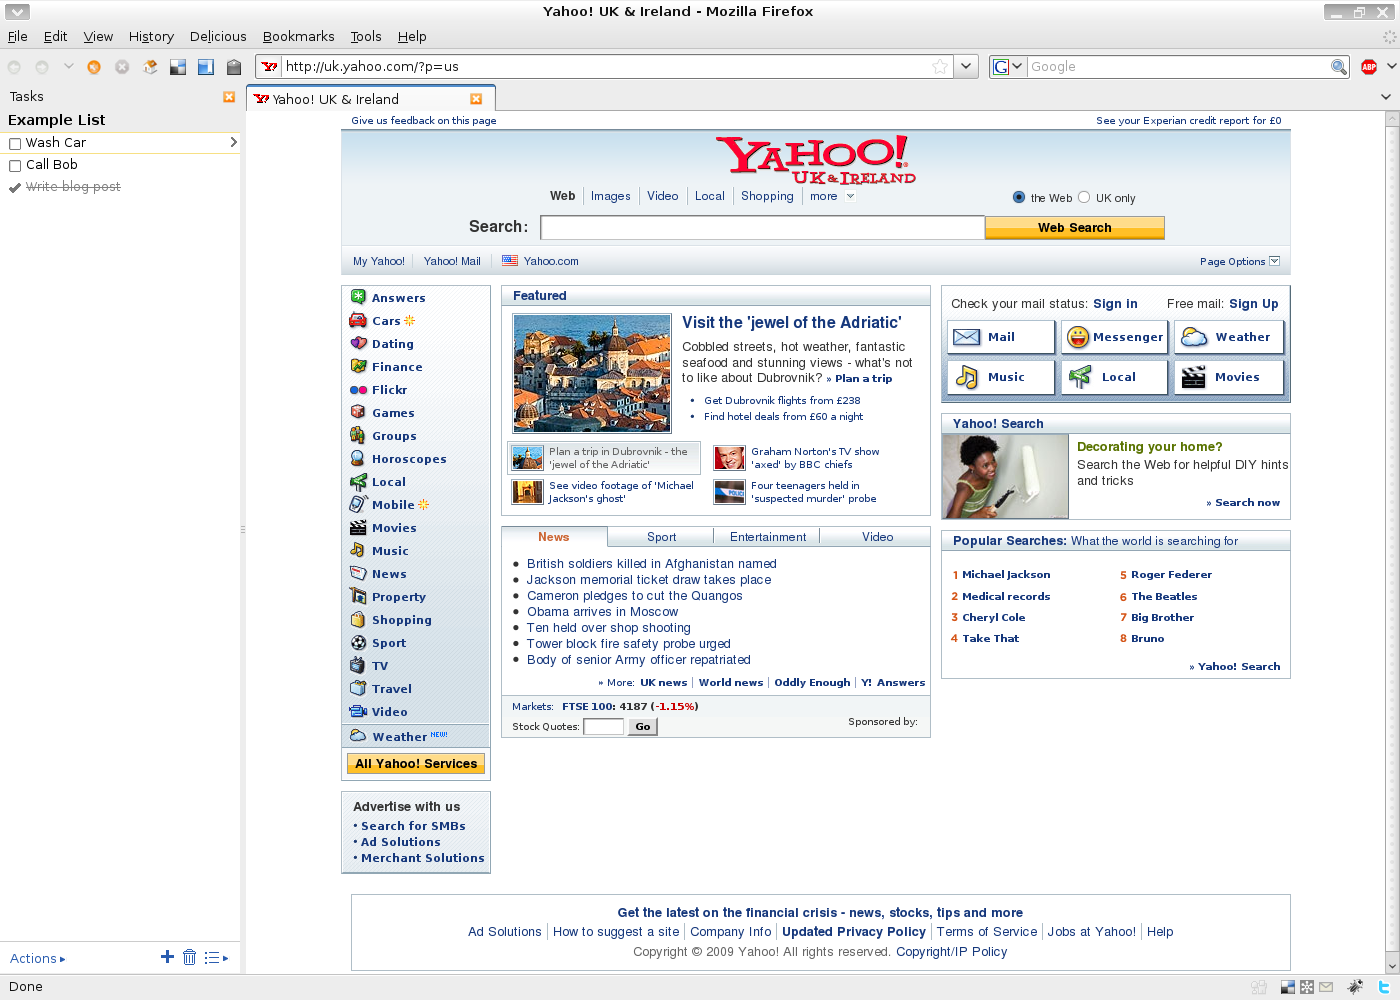1400x1000 pixels.
Task: Switch to the Video news tab
Action: 877,537
